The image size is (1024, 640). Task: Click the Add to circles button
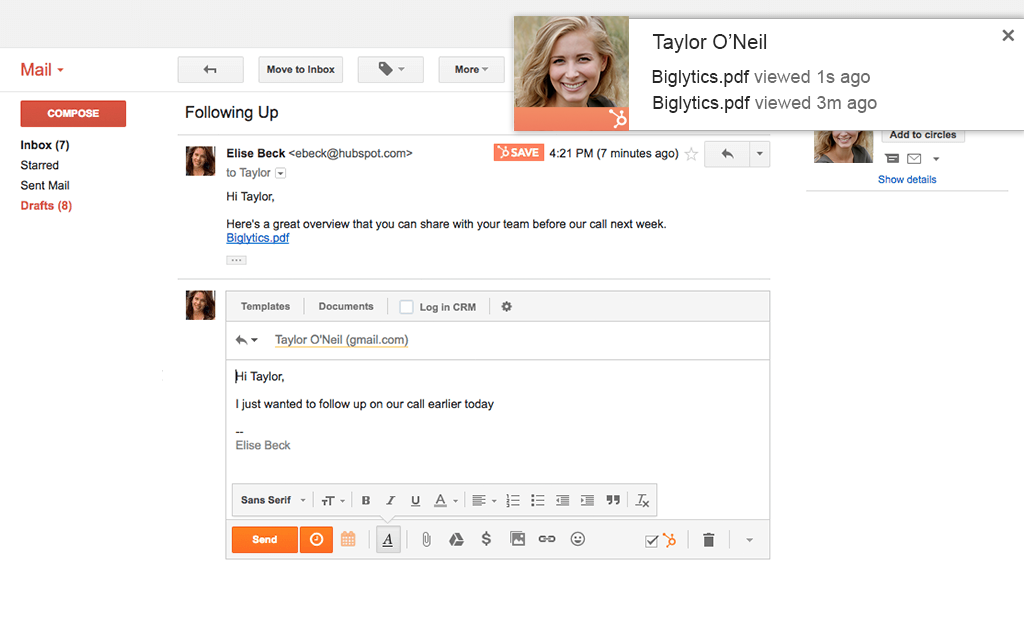923,135
